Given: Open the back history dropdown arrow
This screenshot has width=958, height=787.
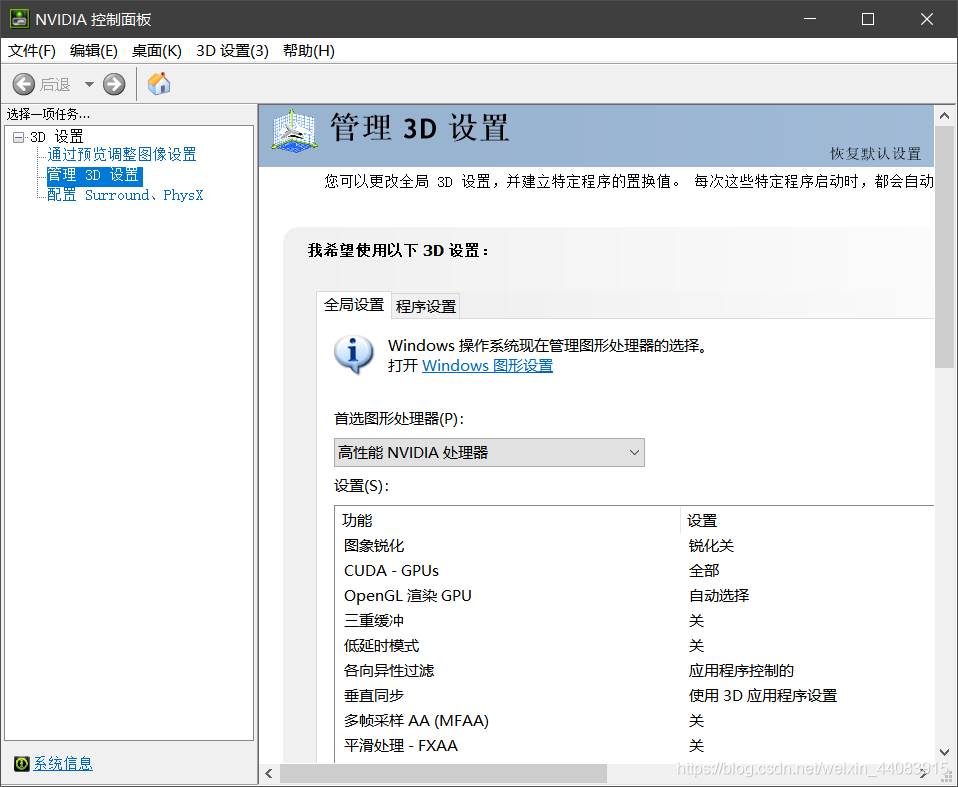Looking at the screenshot, I should [89, 84].
